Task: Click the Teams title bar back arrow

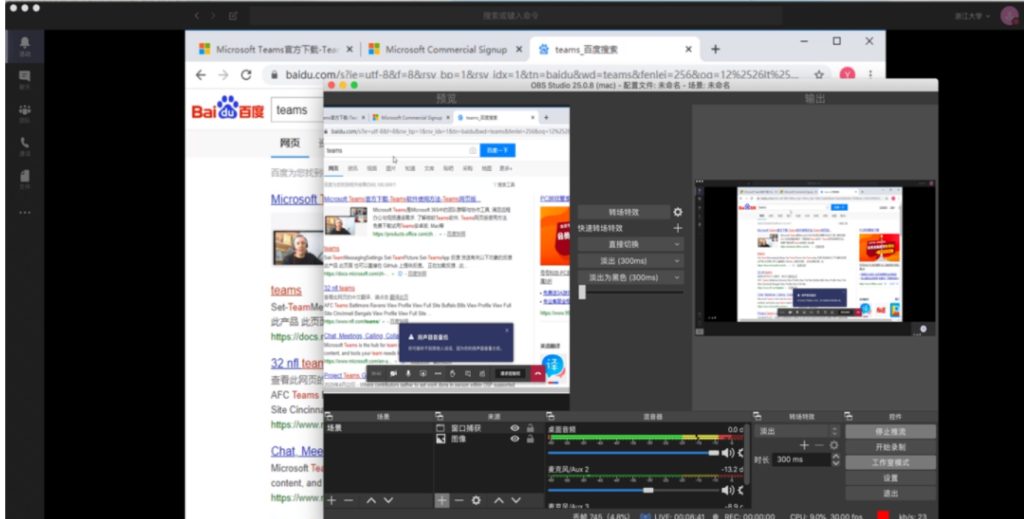Action: click(197, 16)
